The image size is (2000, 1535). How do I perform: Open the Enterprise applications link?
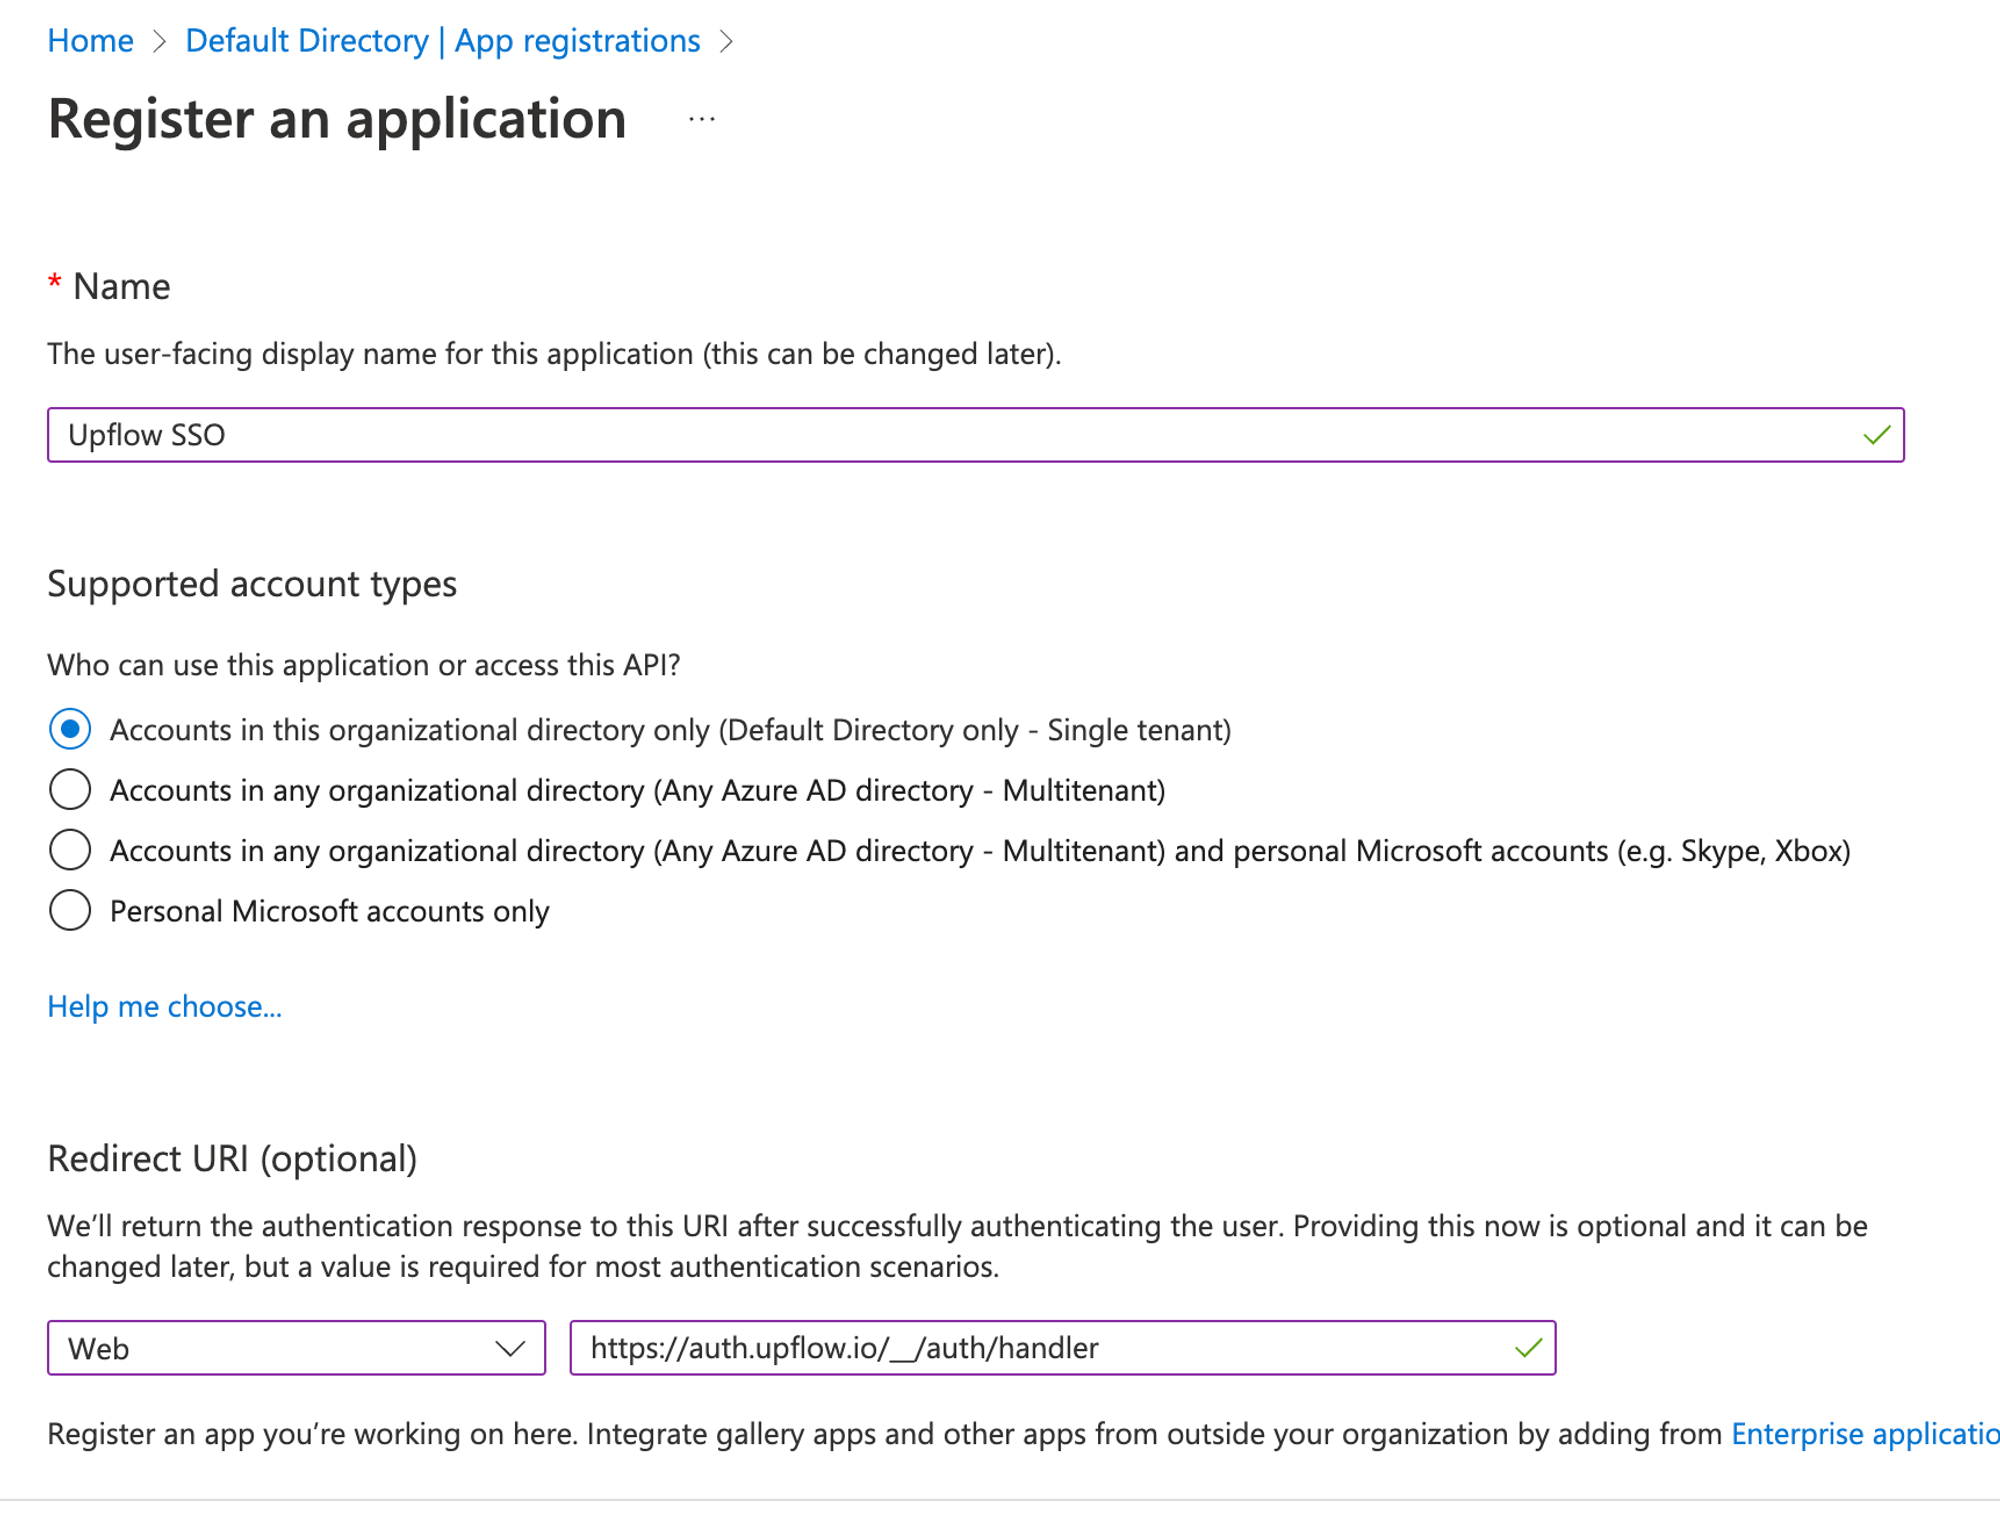[1865, 1434]
